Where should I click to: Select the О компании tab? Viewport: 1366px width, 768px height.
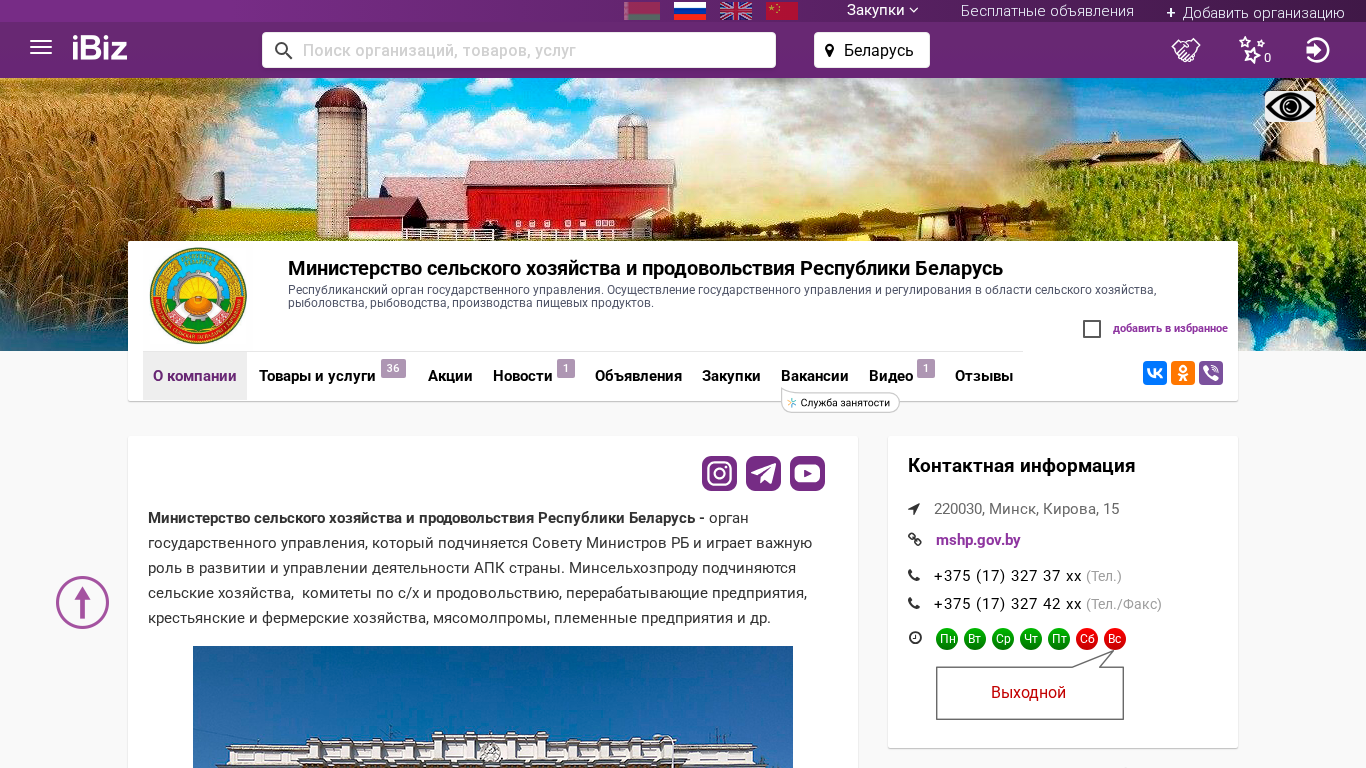(x=195, y=376)
